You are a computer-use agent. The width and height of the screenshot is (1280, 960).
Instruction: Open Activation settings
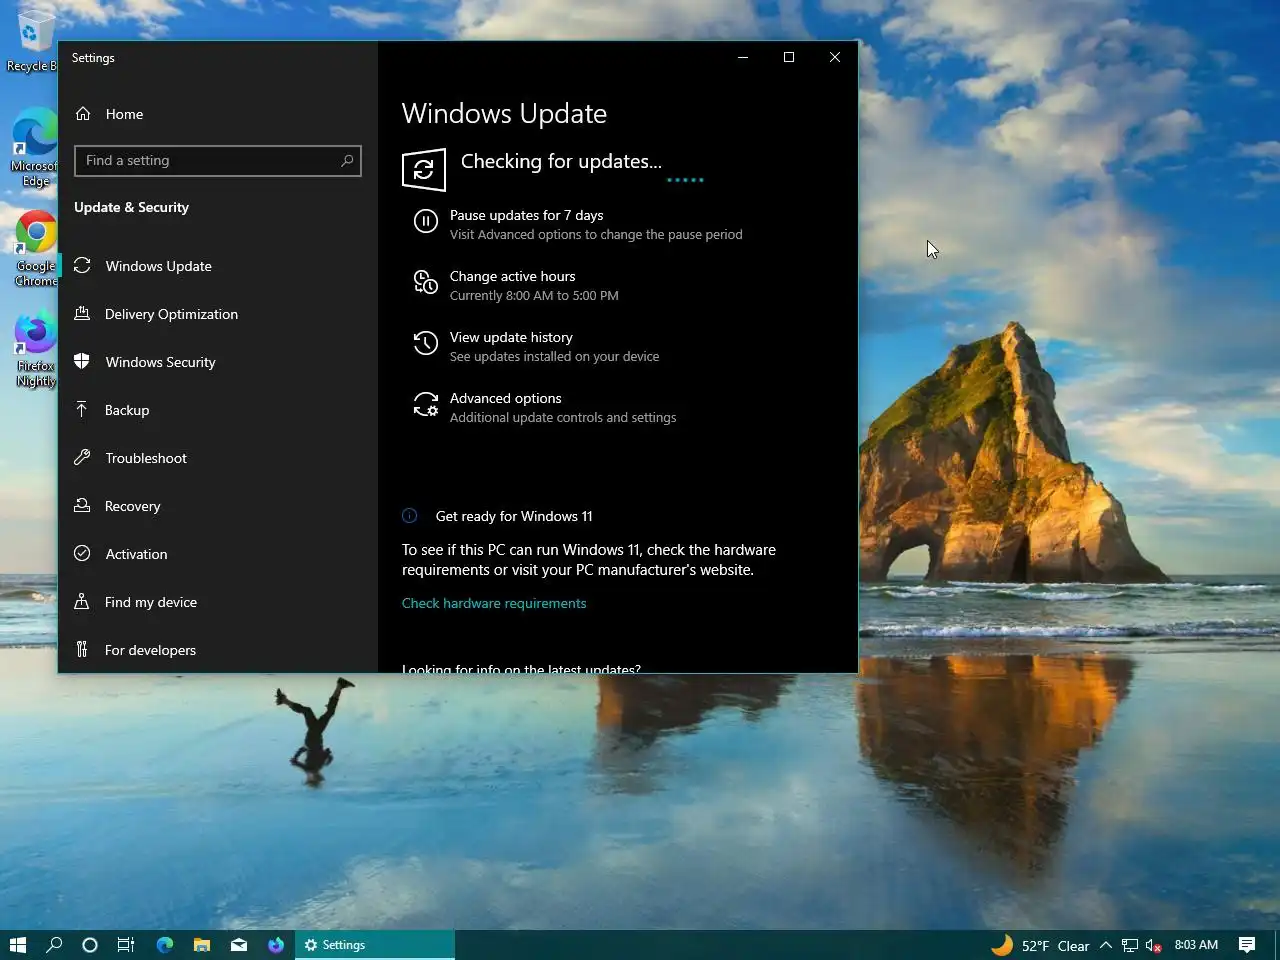[218, 554]
